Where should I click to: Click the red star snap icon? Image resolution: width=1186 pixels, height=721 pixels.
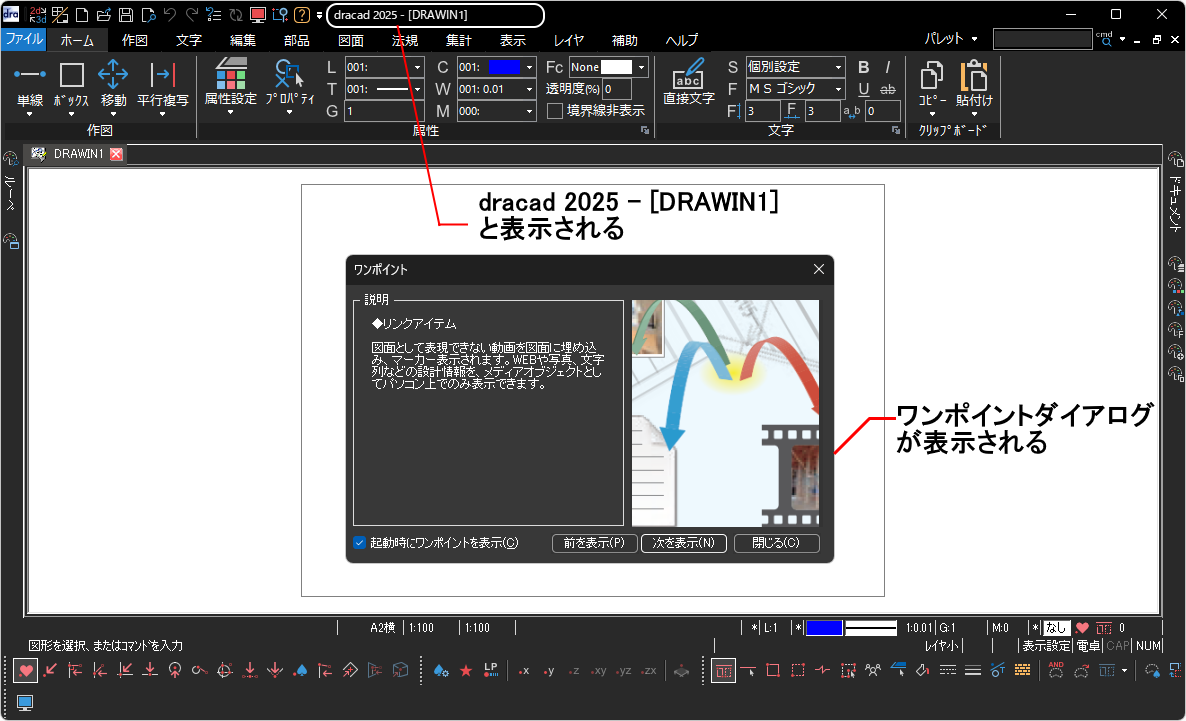(x=466, y=670)
